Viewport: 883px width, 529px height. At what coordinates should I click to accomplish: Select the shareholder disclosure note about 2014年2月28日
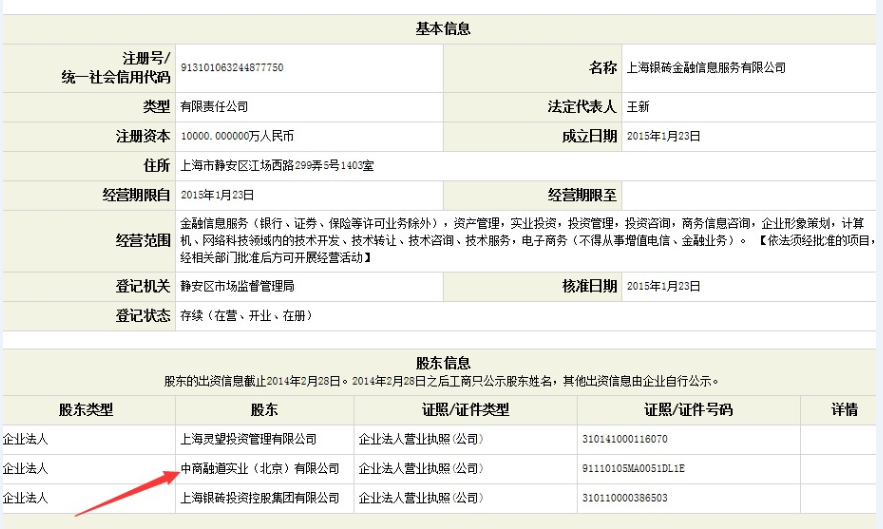pos(442,381)
